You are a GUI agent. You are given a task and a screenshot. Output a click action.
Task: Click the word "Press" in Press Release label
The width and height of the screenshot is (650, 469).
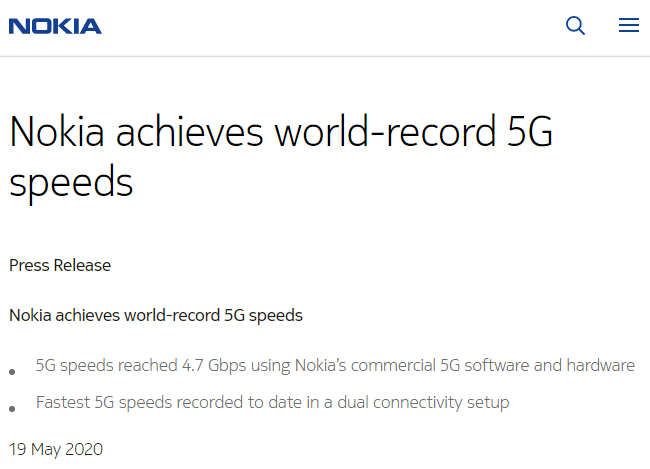coord(29,265)
